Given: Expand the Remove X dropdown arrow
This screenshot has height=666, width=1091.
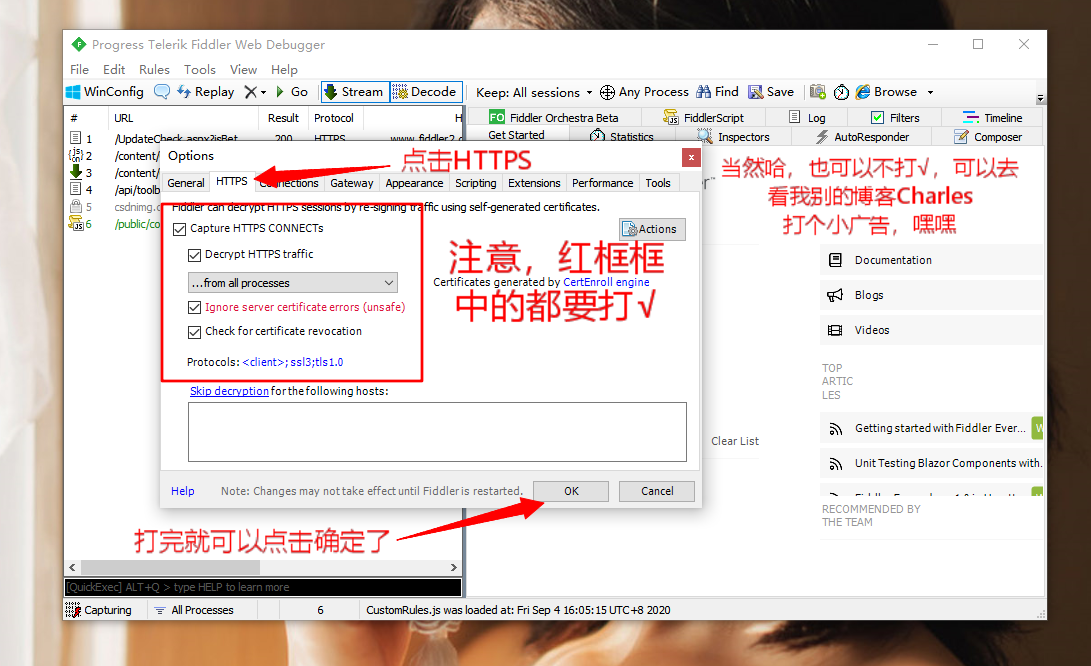Looking at the screenshot, I should click(263, 93).
